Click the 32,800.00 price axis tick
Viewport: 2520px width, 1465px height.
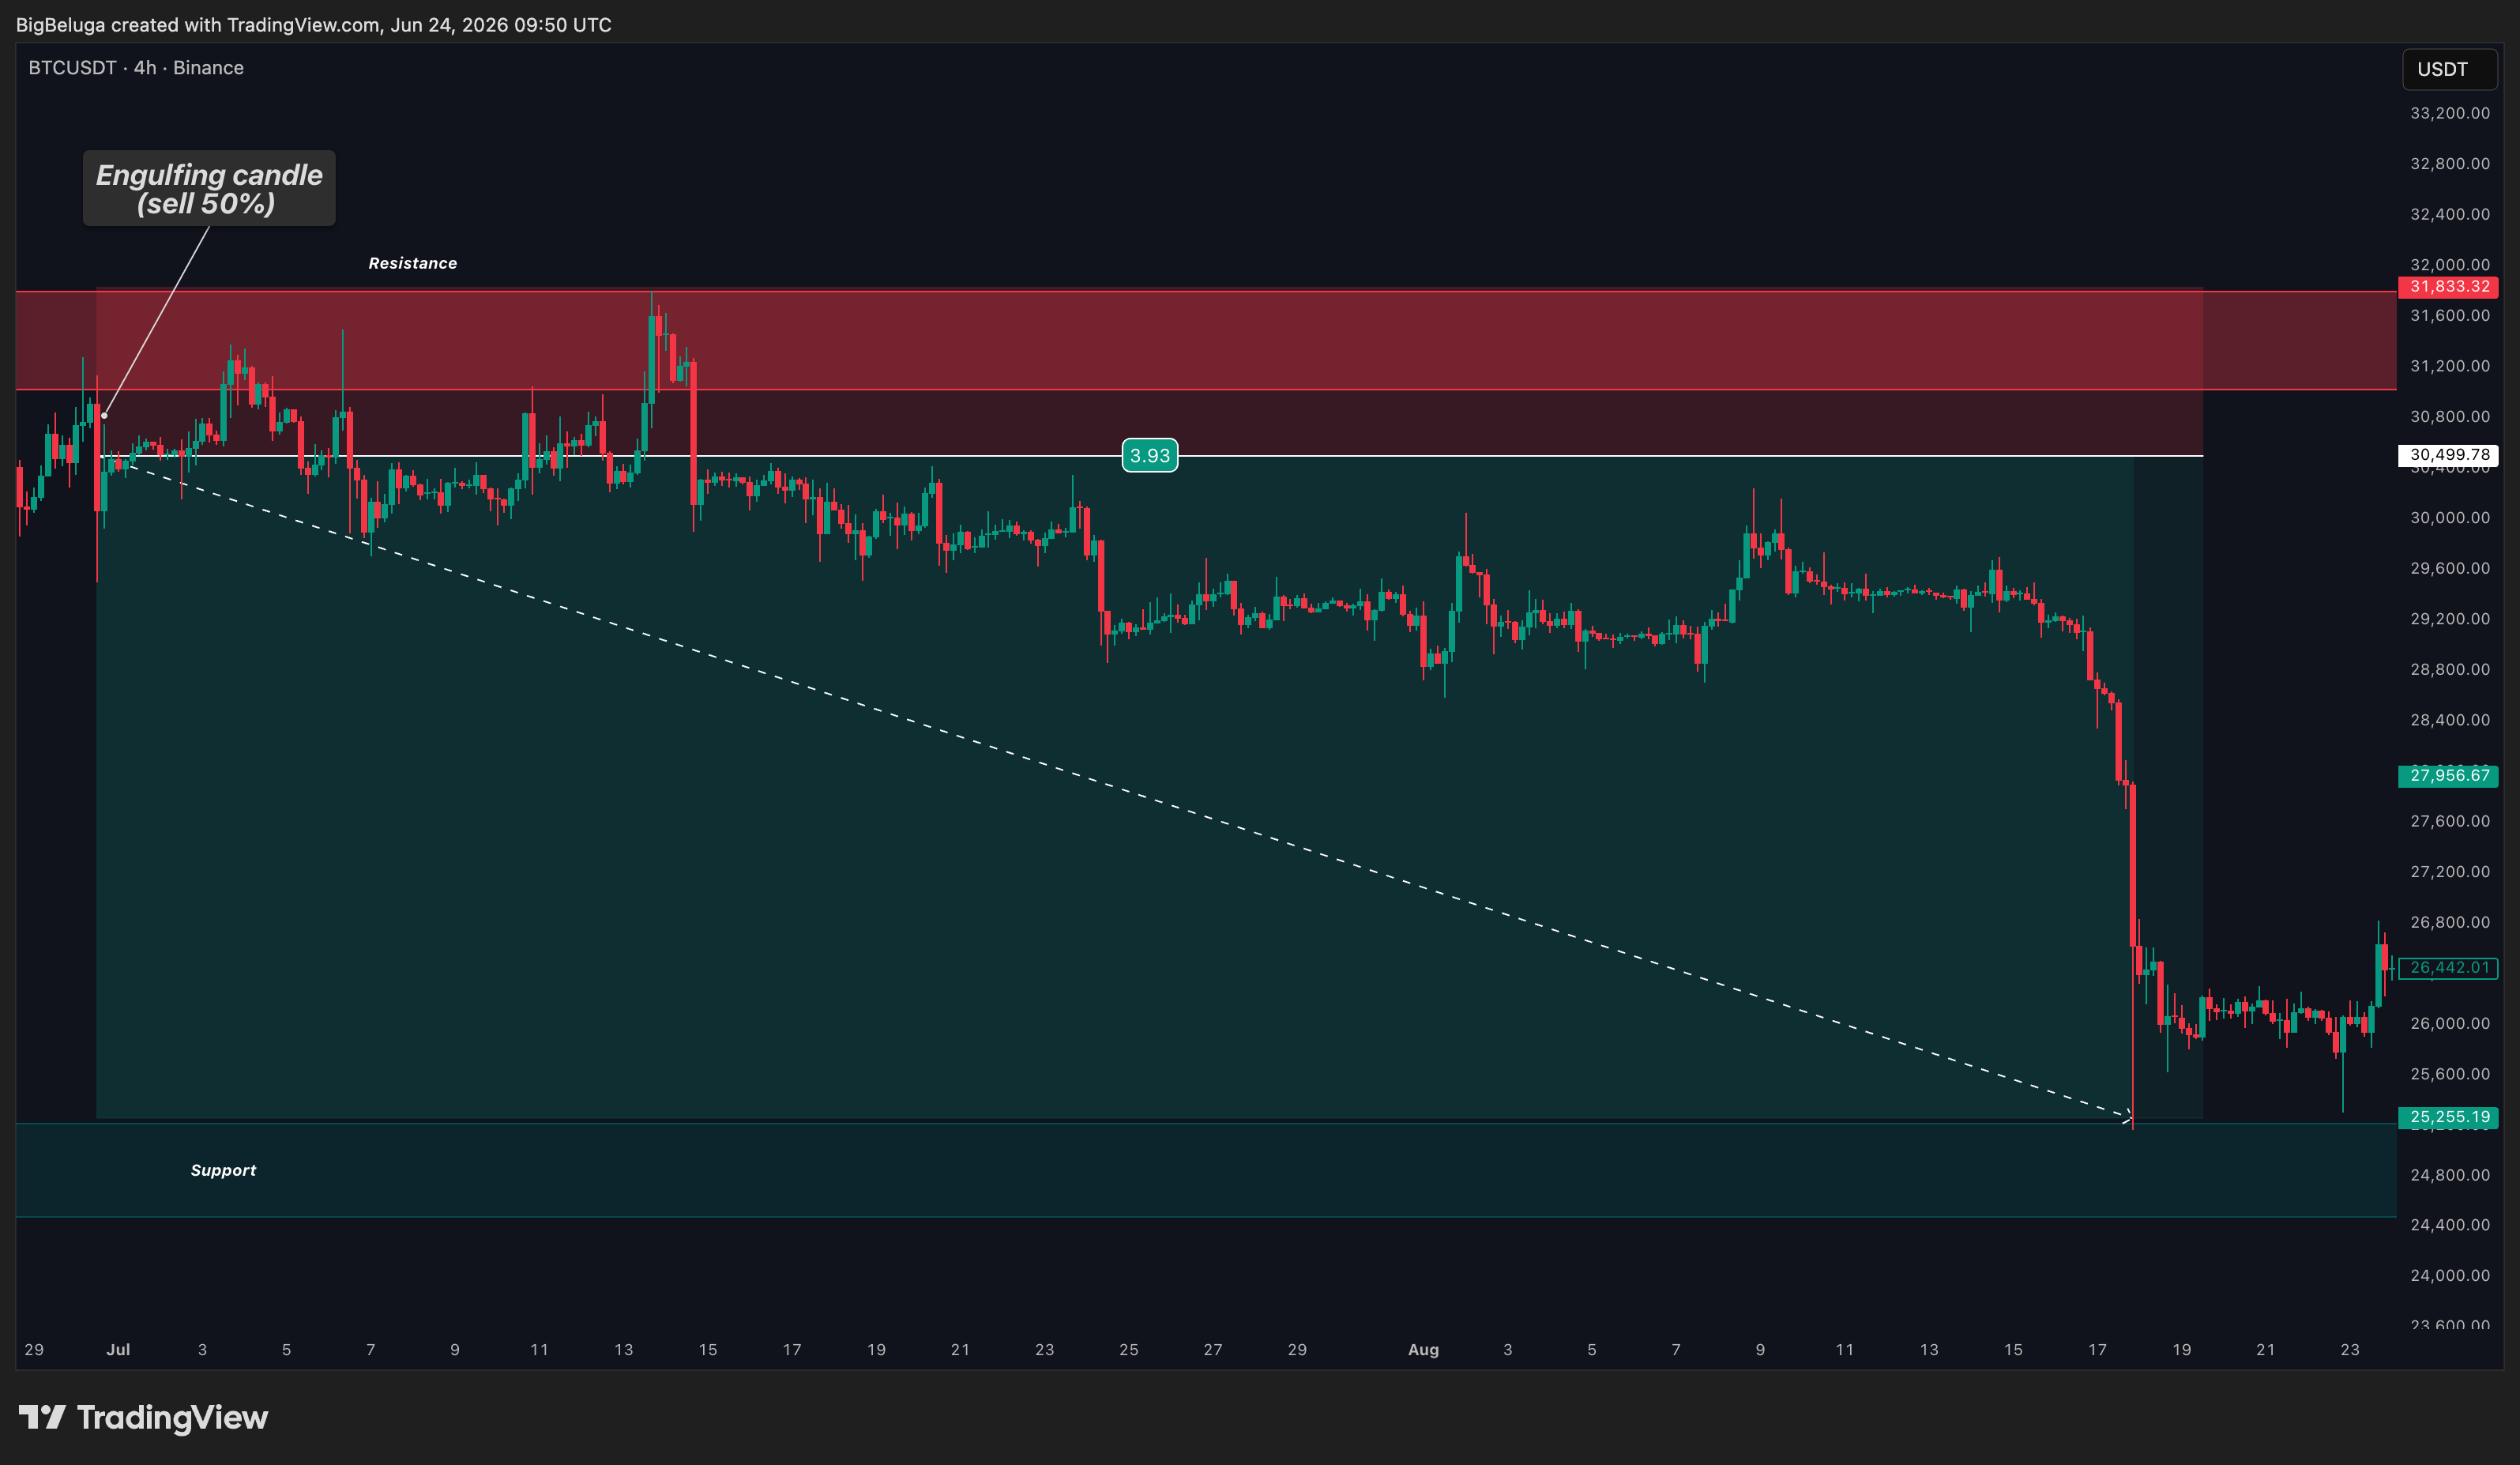pyautogui.click(x=2450, y=164)
